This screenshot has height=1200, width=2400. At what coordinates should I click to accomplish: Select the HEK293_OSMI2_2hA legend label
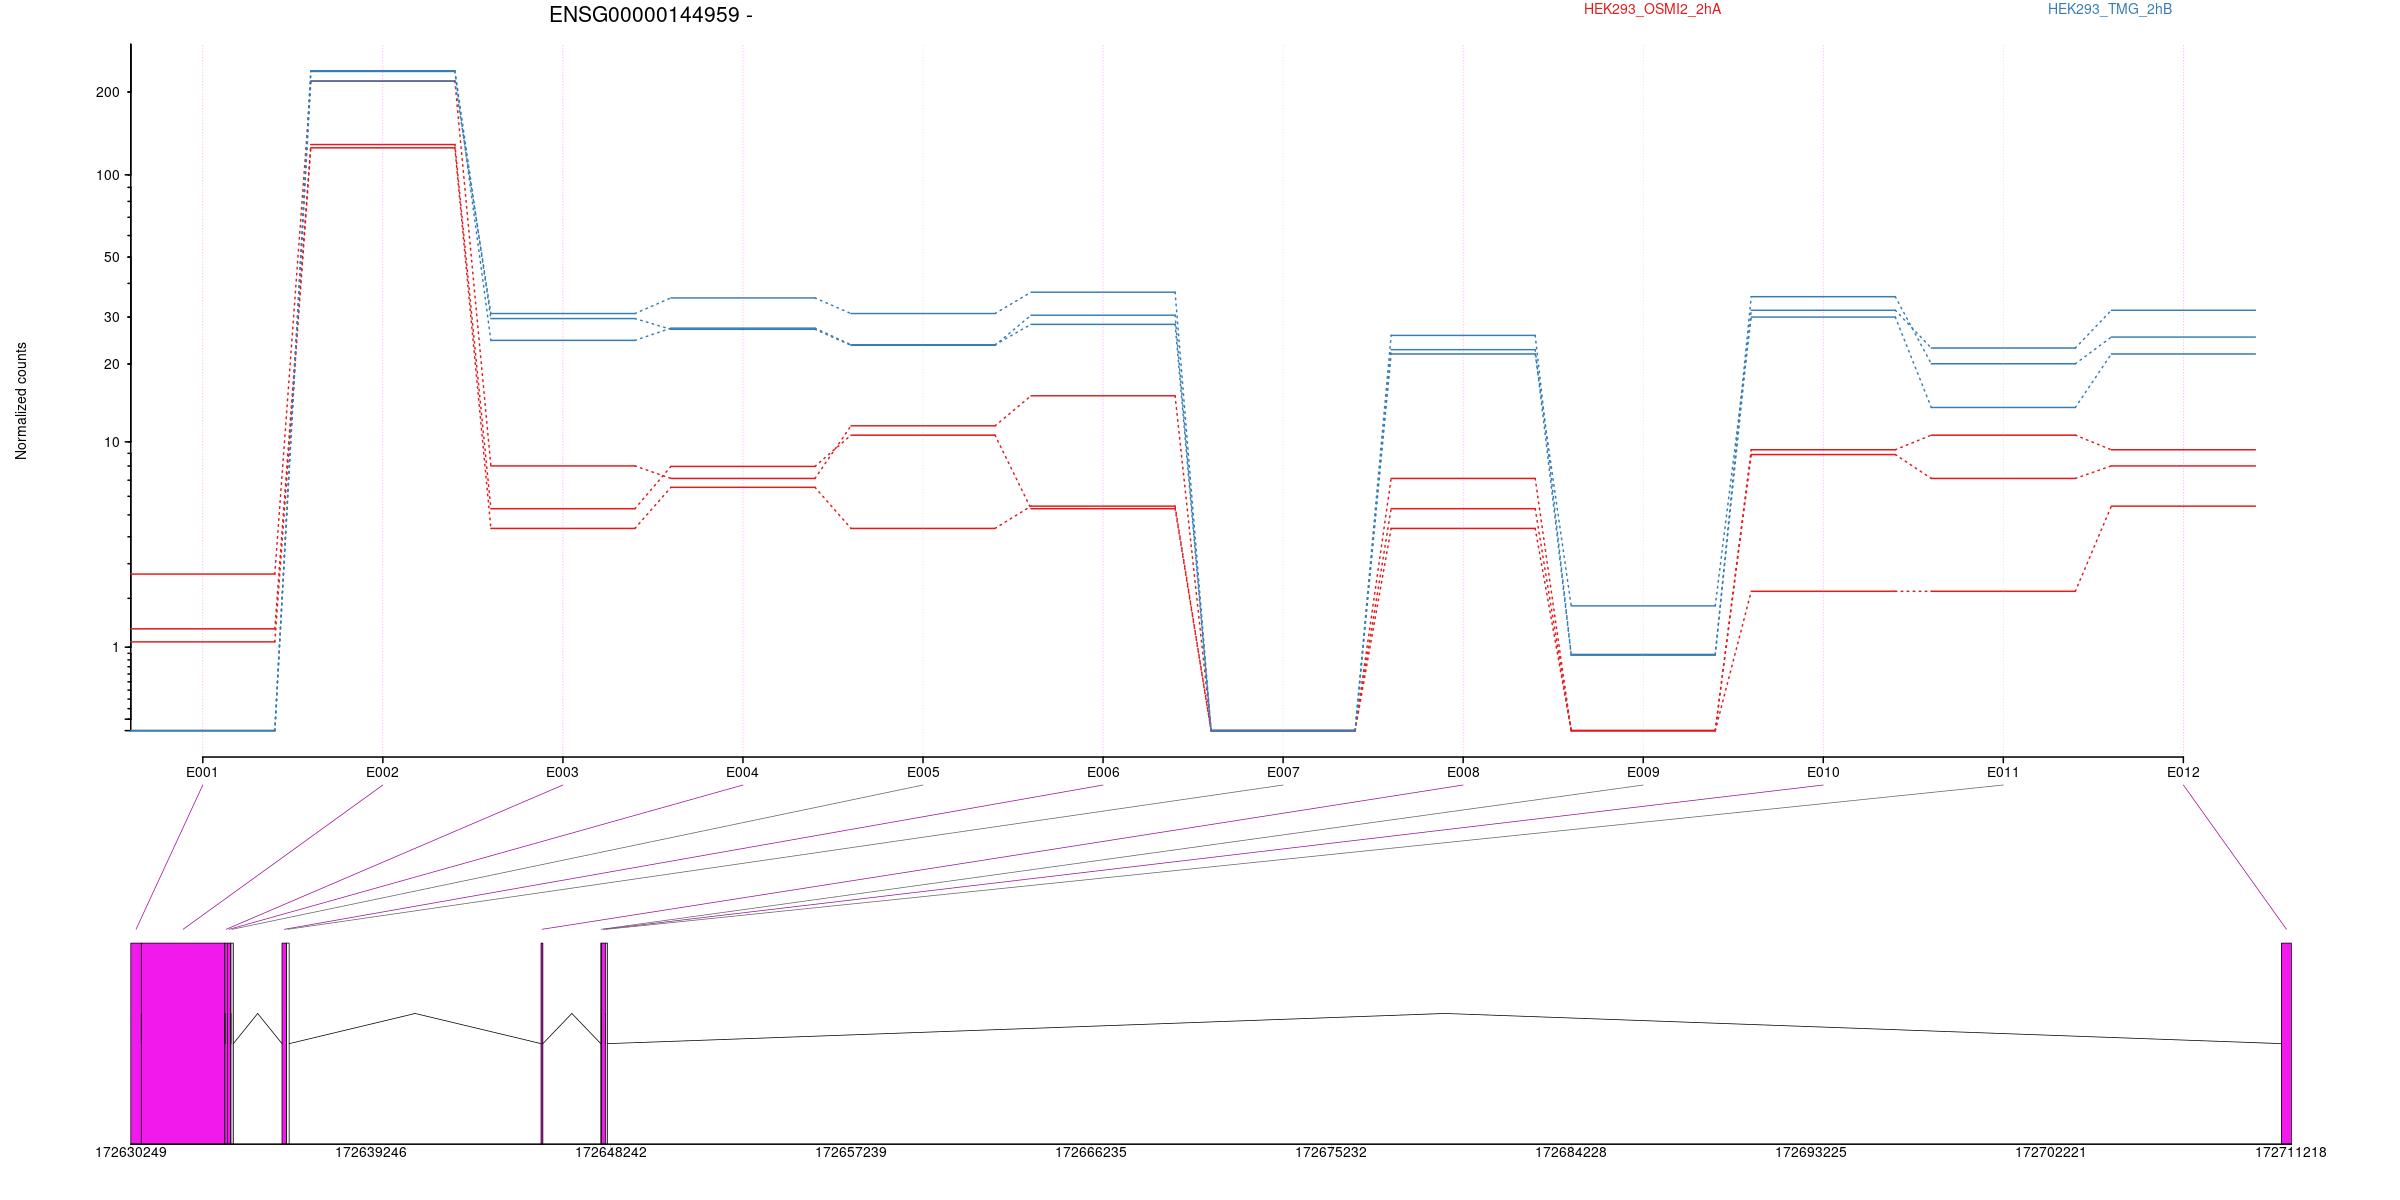(1652, 10)
